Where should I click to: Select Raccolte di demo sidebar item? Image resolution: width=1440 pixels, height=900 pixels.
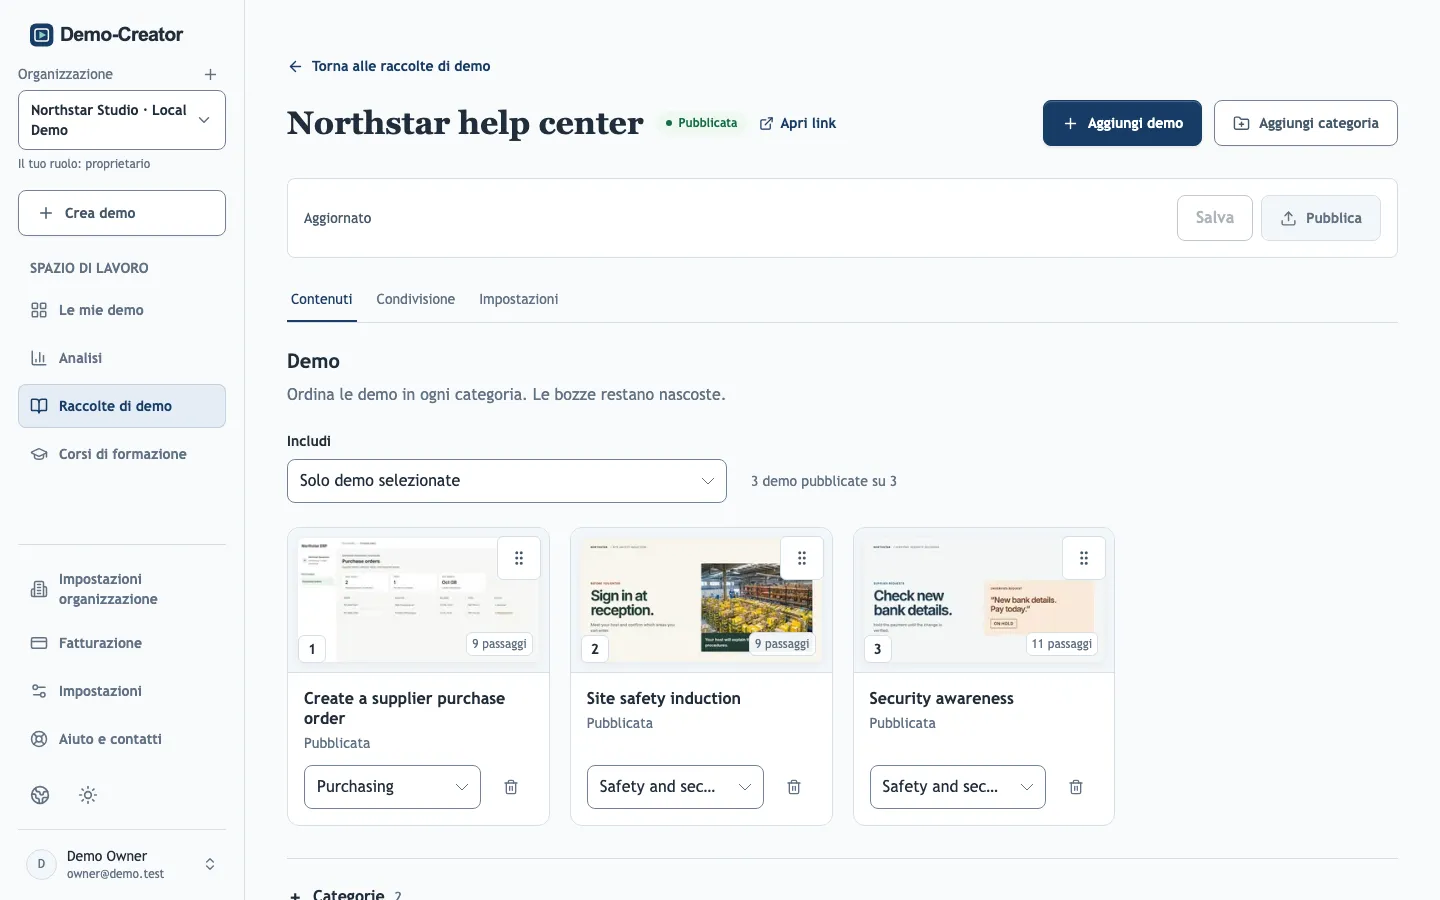coord(122,406)
